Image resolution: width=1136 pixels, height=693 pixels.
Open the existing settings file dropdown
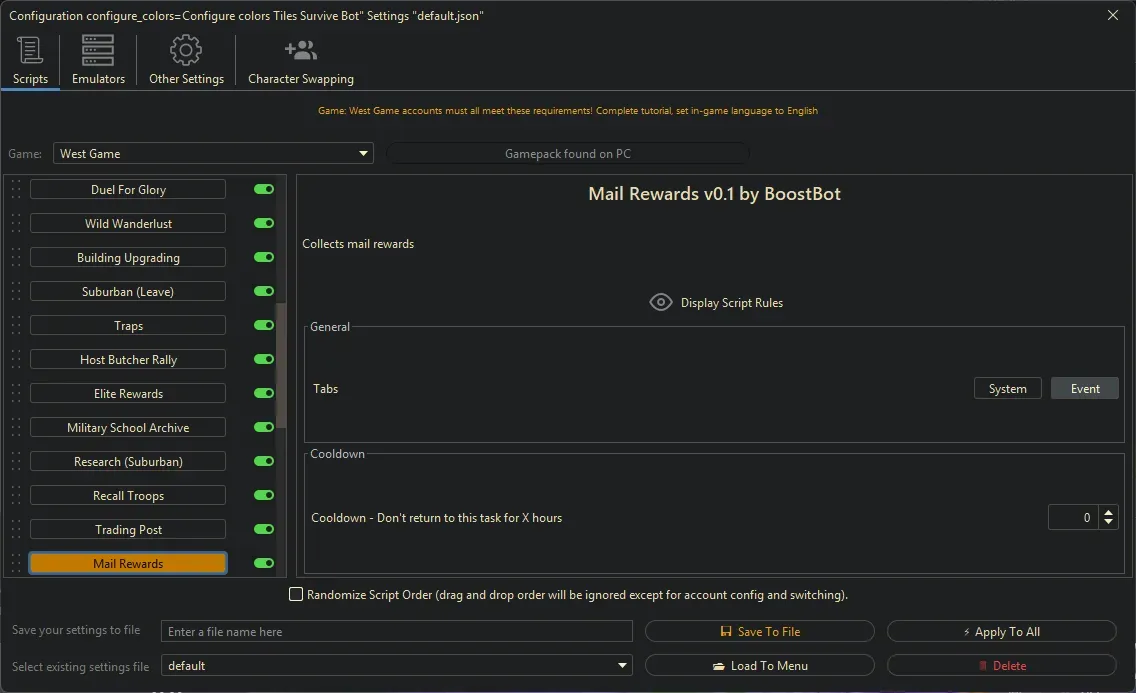[x=623, y=666]
